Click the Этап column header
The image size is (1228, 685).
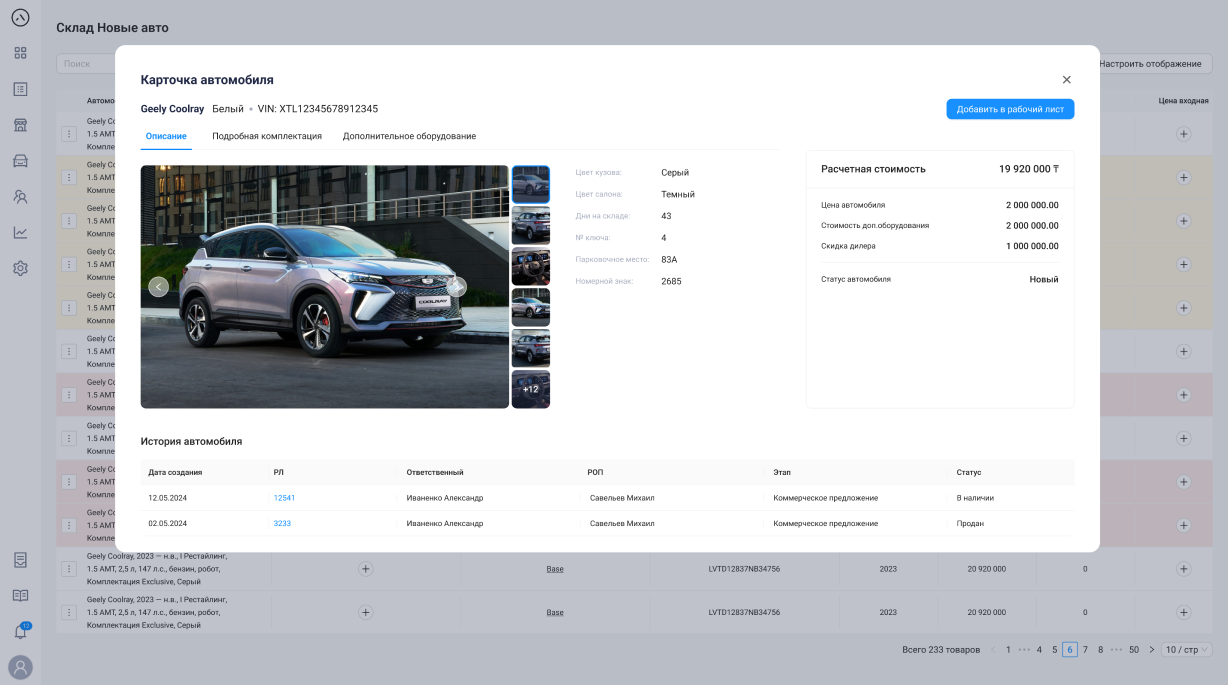[782, 472]
